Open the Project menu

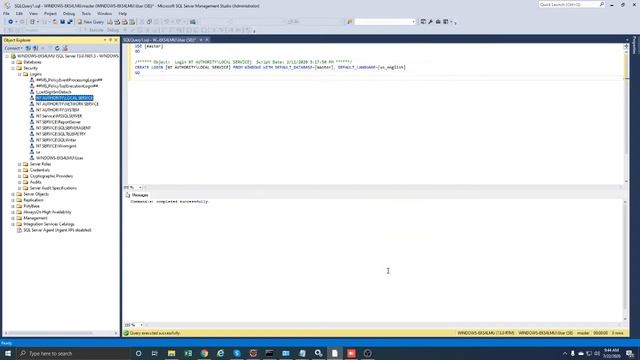coord(50,13)
